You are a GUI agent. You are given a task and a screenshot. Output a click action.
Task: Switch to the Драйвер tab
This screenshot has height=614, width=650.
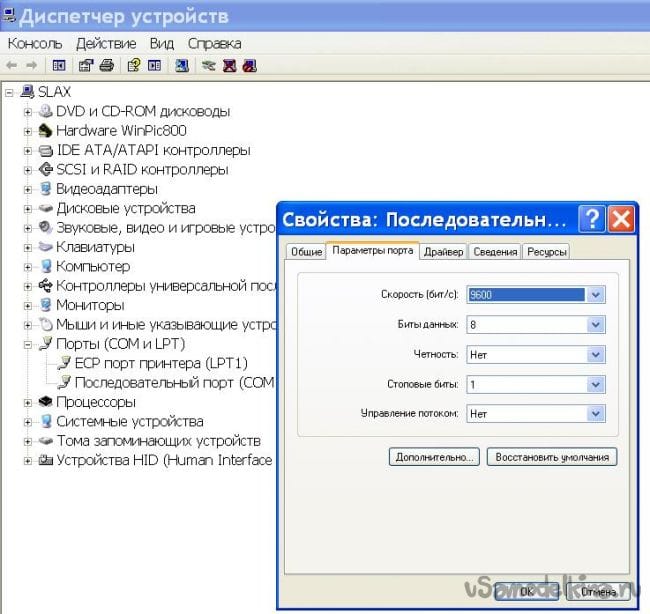pyautogui.click(x=443, y=252)
